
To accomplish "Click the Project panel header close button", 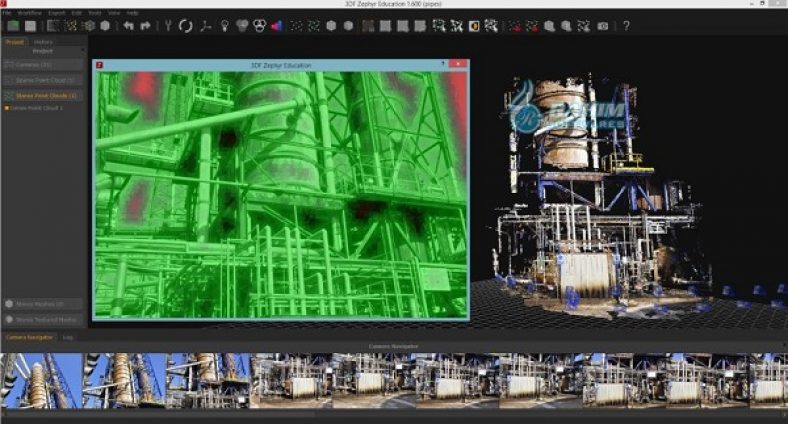I will [83, 51].
